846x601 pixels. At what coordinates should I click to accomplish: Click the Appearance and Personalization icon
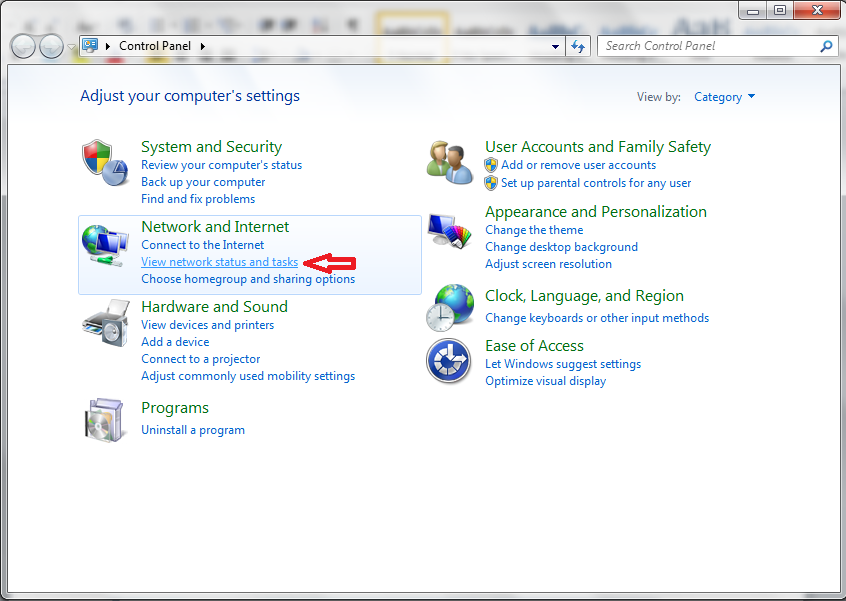pyautogui.click(x=449, y=228)
